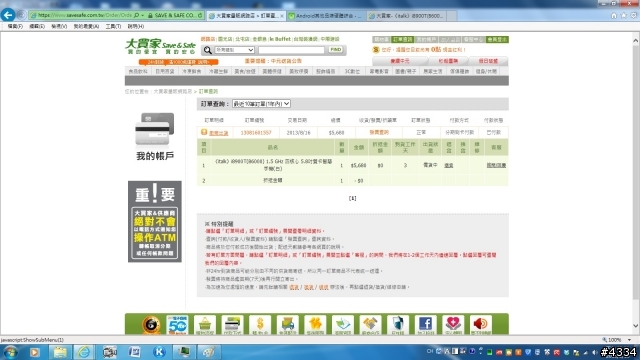Viewport: 640px width, 360px height.
Task: Click the magnifier icon beside the search category dropdown
Action: pos(207,50)
